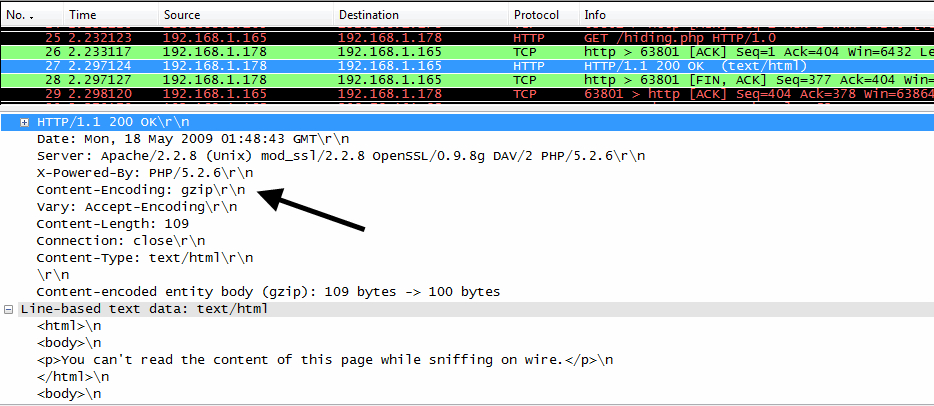This screenshot has width=934, height=406.
Task: Collapse the Line-based text data section
Action: pos(8,309)
